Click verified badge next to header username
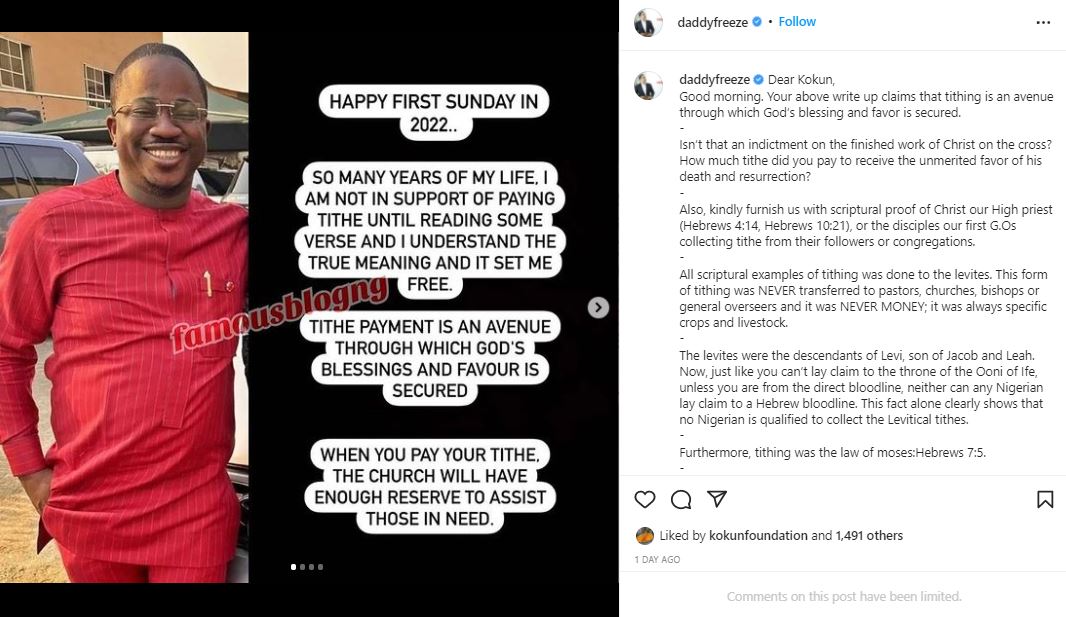This screenshot has width=1066, height=617. point(757,22)
